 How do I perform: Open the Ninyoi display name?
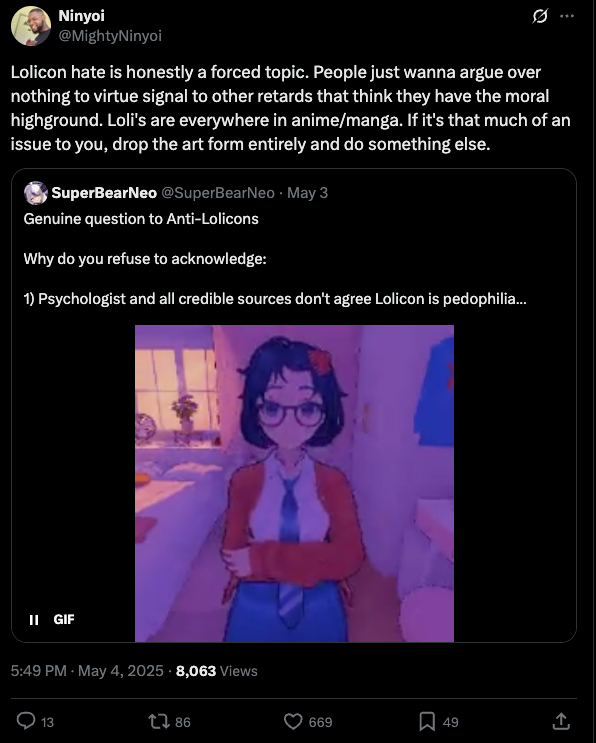click(x=81, y=16)
